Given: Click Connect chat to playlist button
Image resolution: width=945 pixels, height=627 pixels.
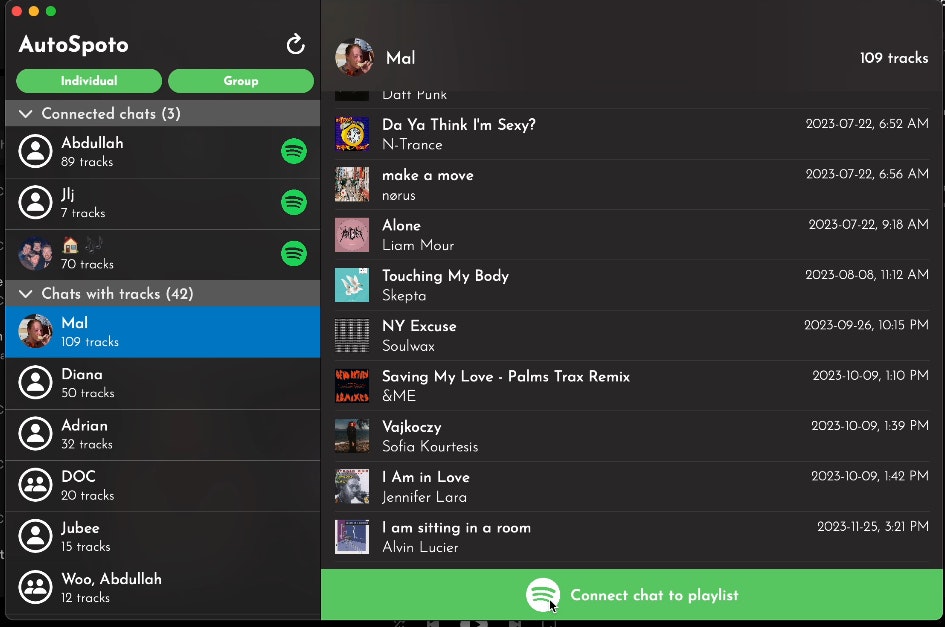Looking at the screenshot, I should coord(632,594).
